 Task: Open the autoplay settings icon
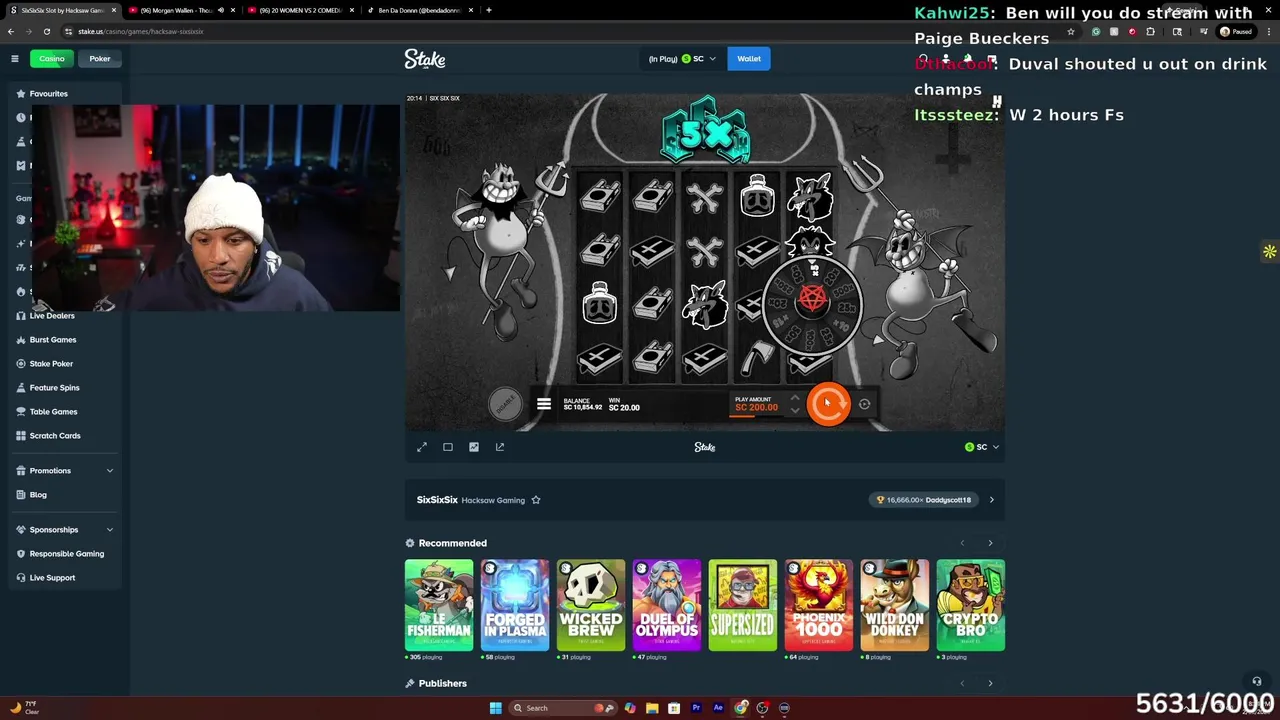pos(864,404)
